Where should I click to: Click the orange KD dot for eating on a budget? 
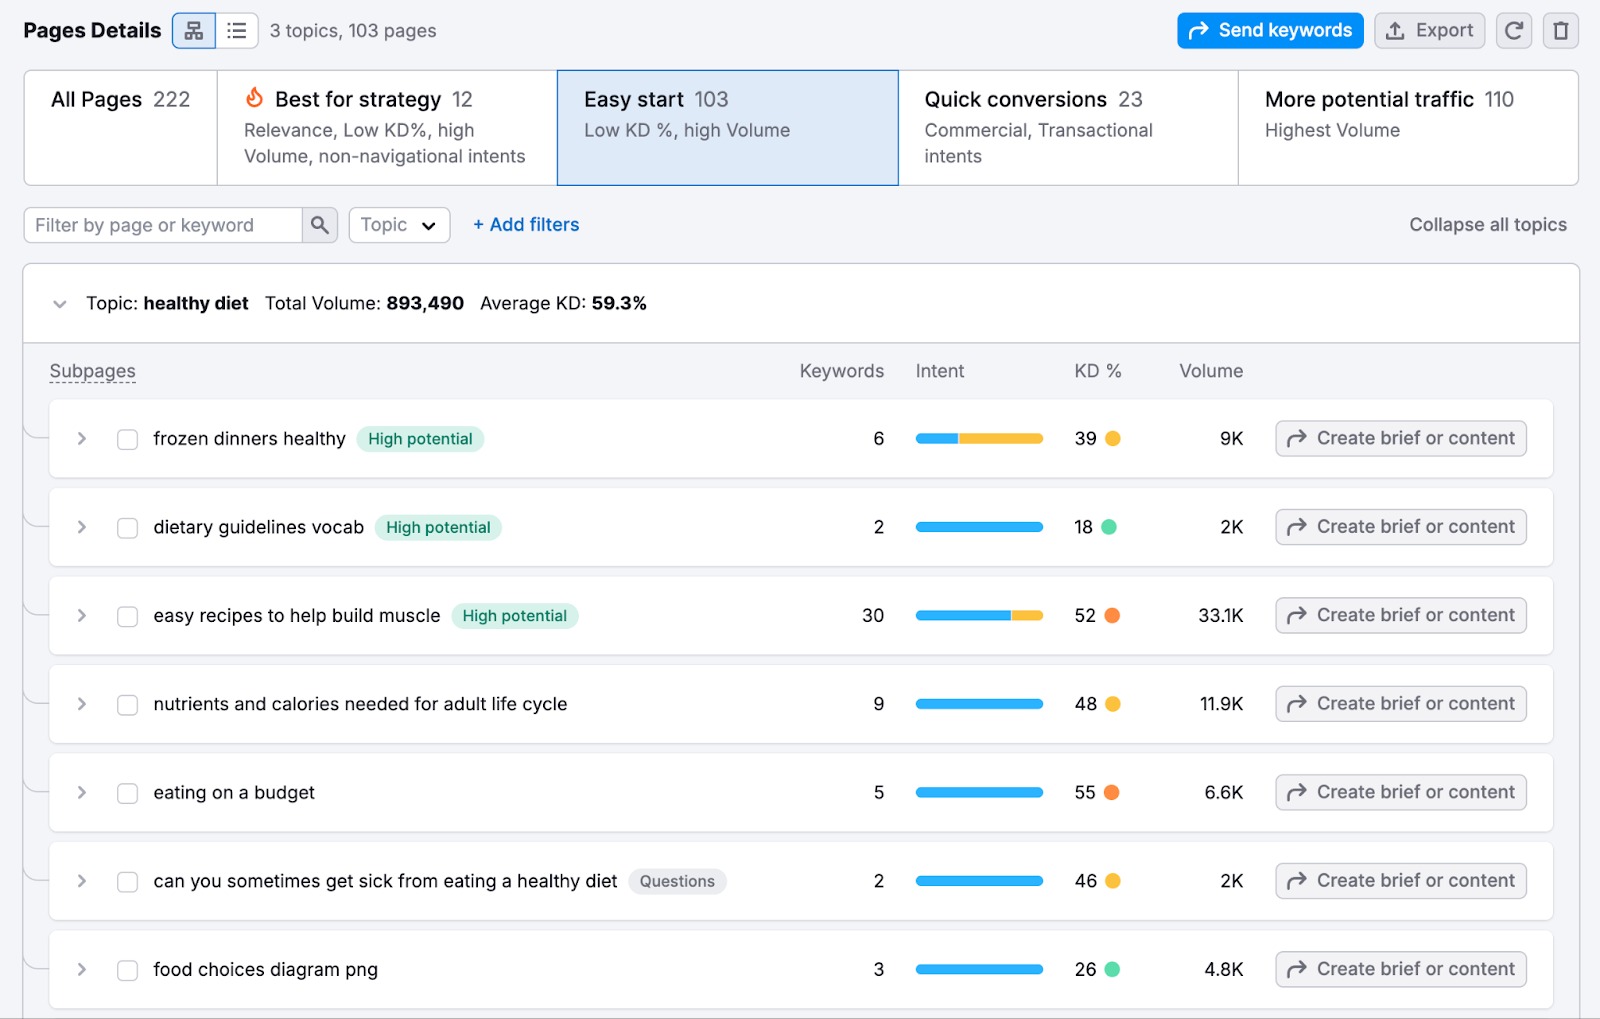[x=1111, y=792]
